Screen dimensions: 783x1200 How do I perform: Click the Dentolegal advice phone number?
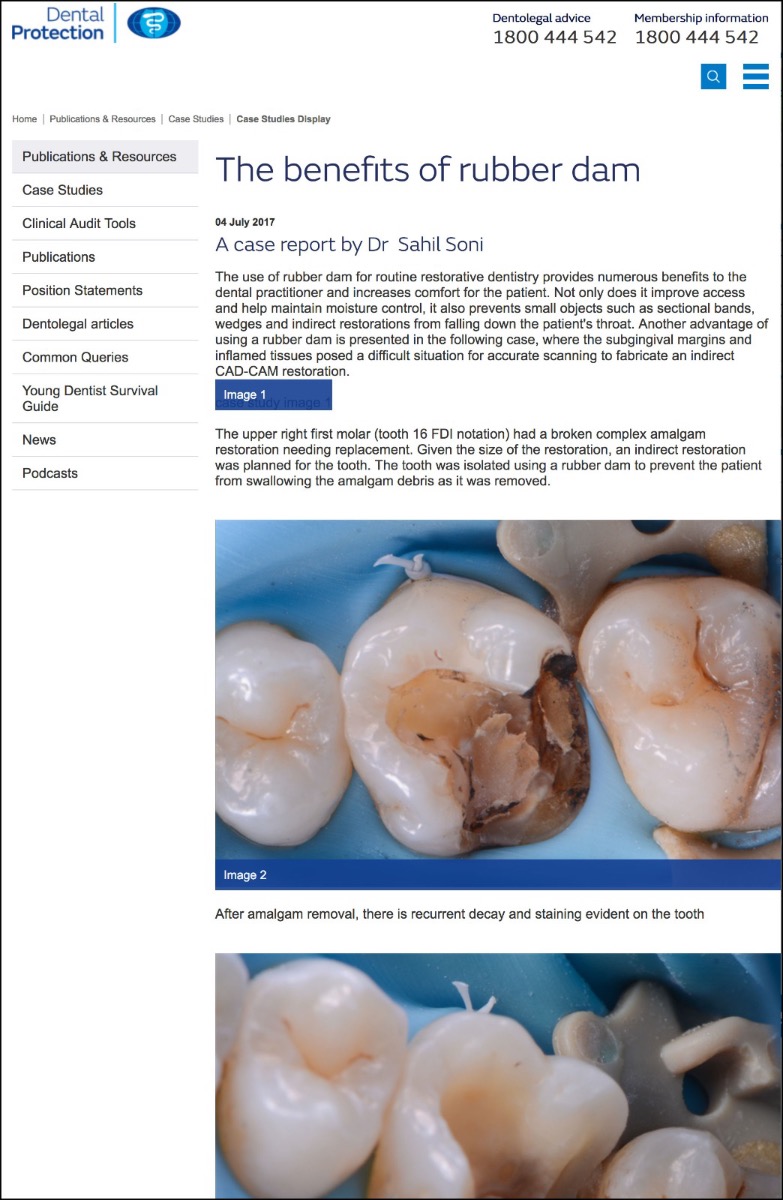[x=555, y=37]
